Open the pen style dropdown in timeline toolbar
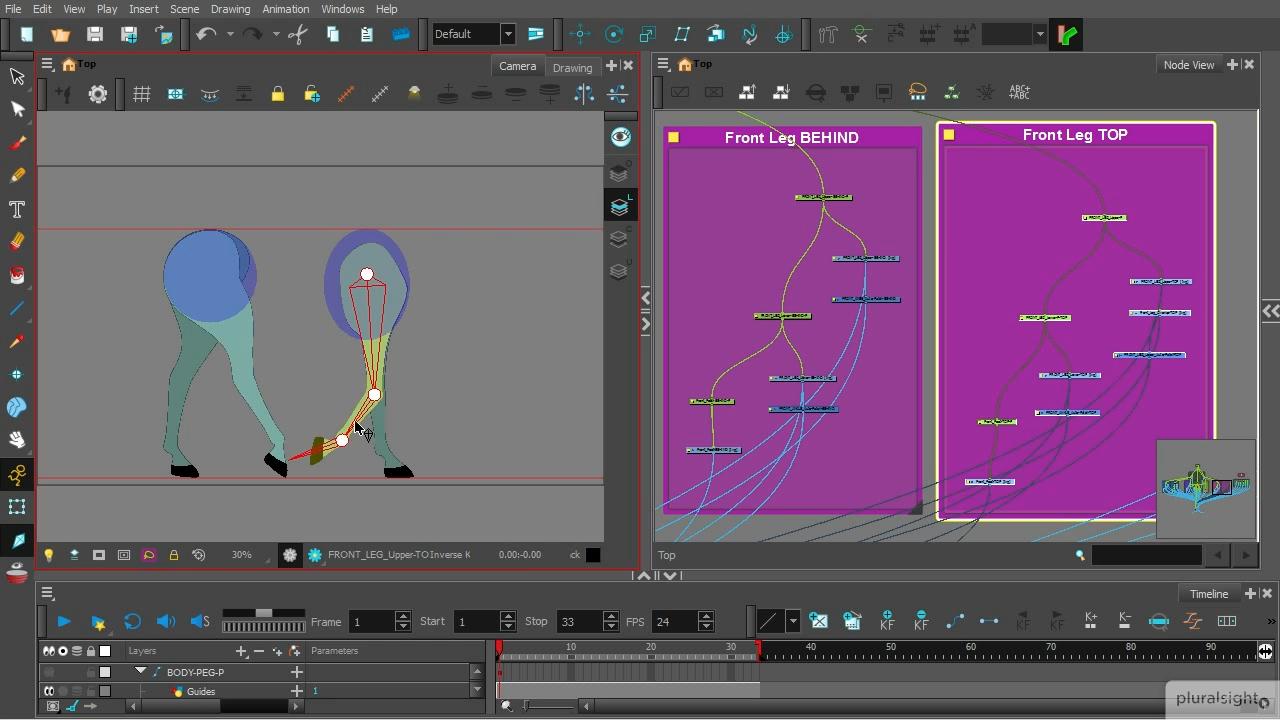The height and width of the screenshot is (720, 1280). 793,621
